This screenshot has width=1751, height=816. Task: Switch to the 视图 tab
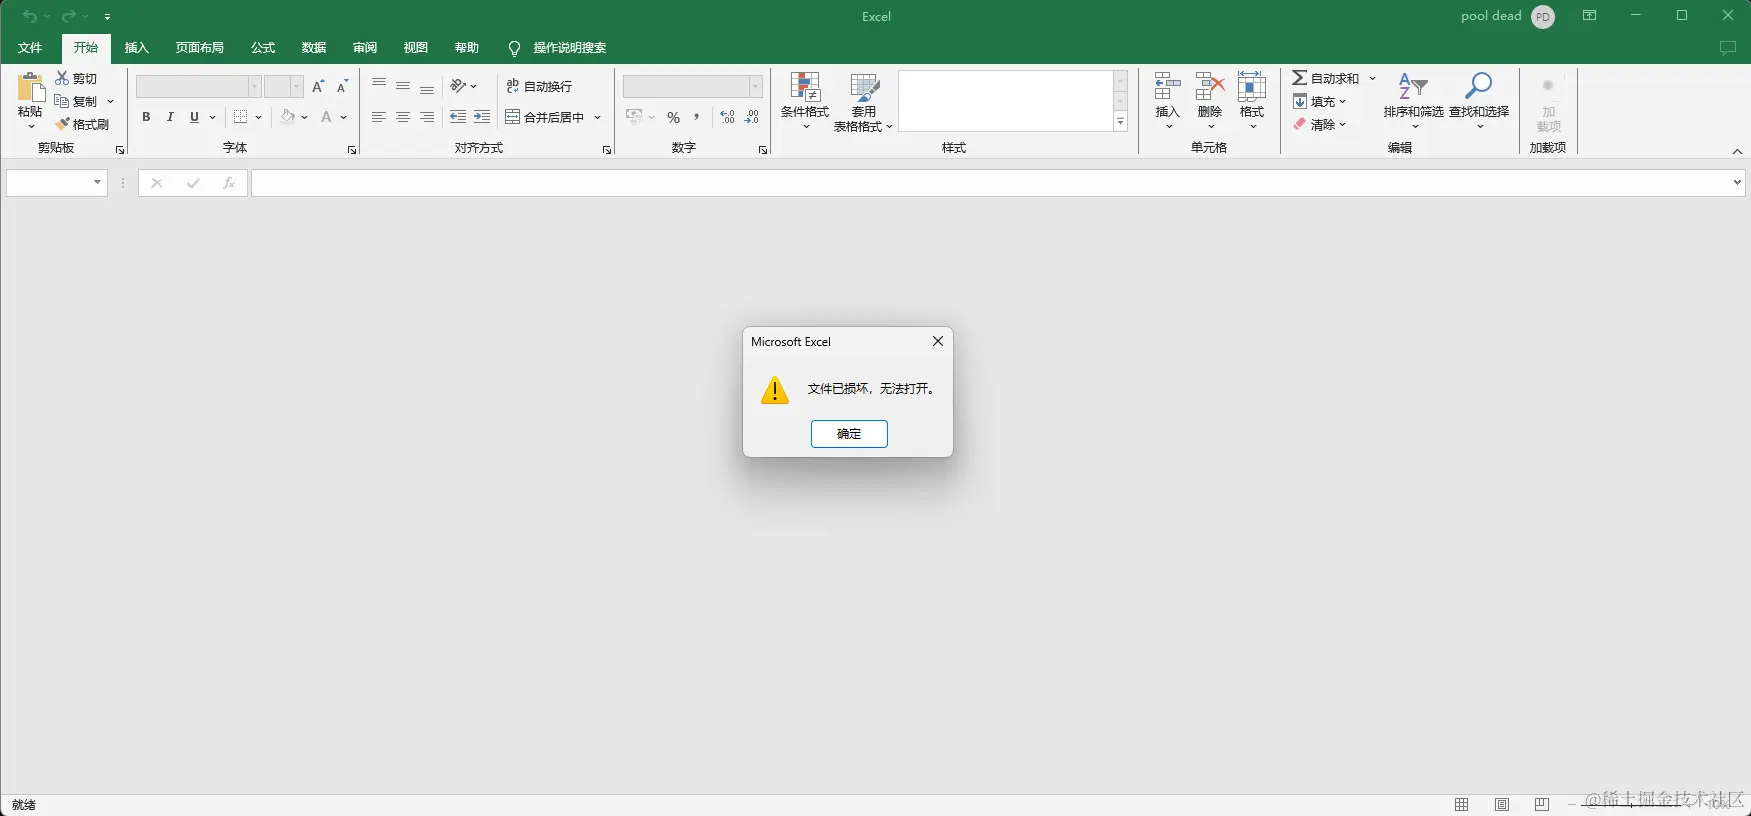point(416,48)
